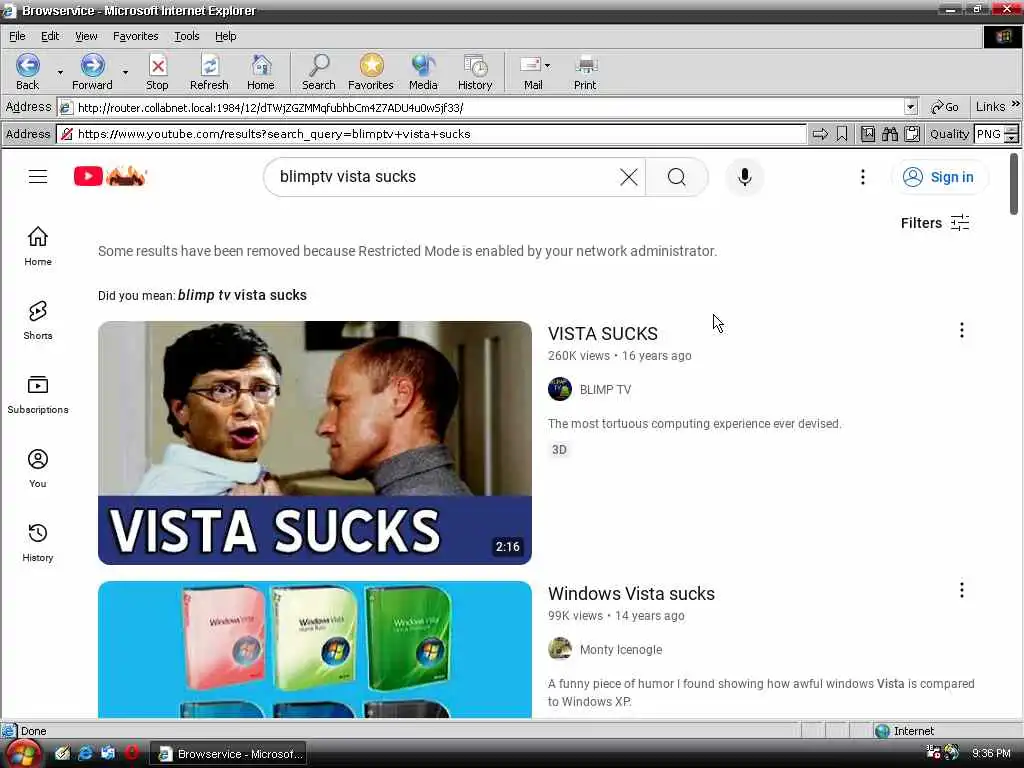Viewport: 1024px width, 768px height.
Task: Click the BLIMP TV channel avatar
Action: coord(560,389)
